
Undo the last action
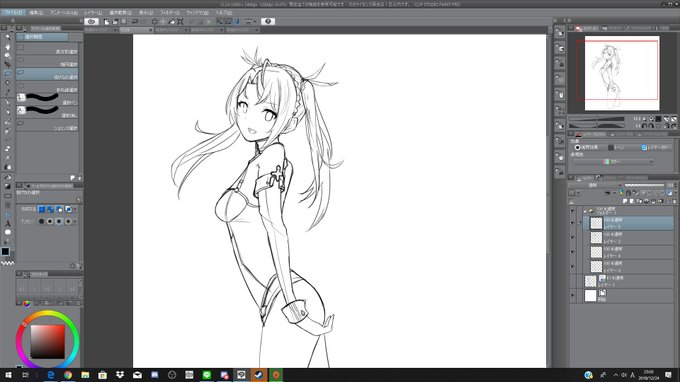(x=135, y=22)
